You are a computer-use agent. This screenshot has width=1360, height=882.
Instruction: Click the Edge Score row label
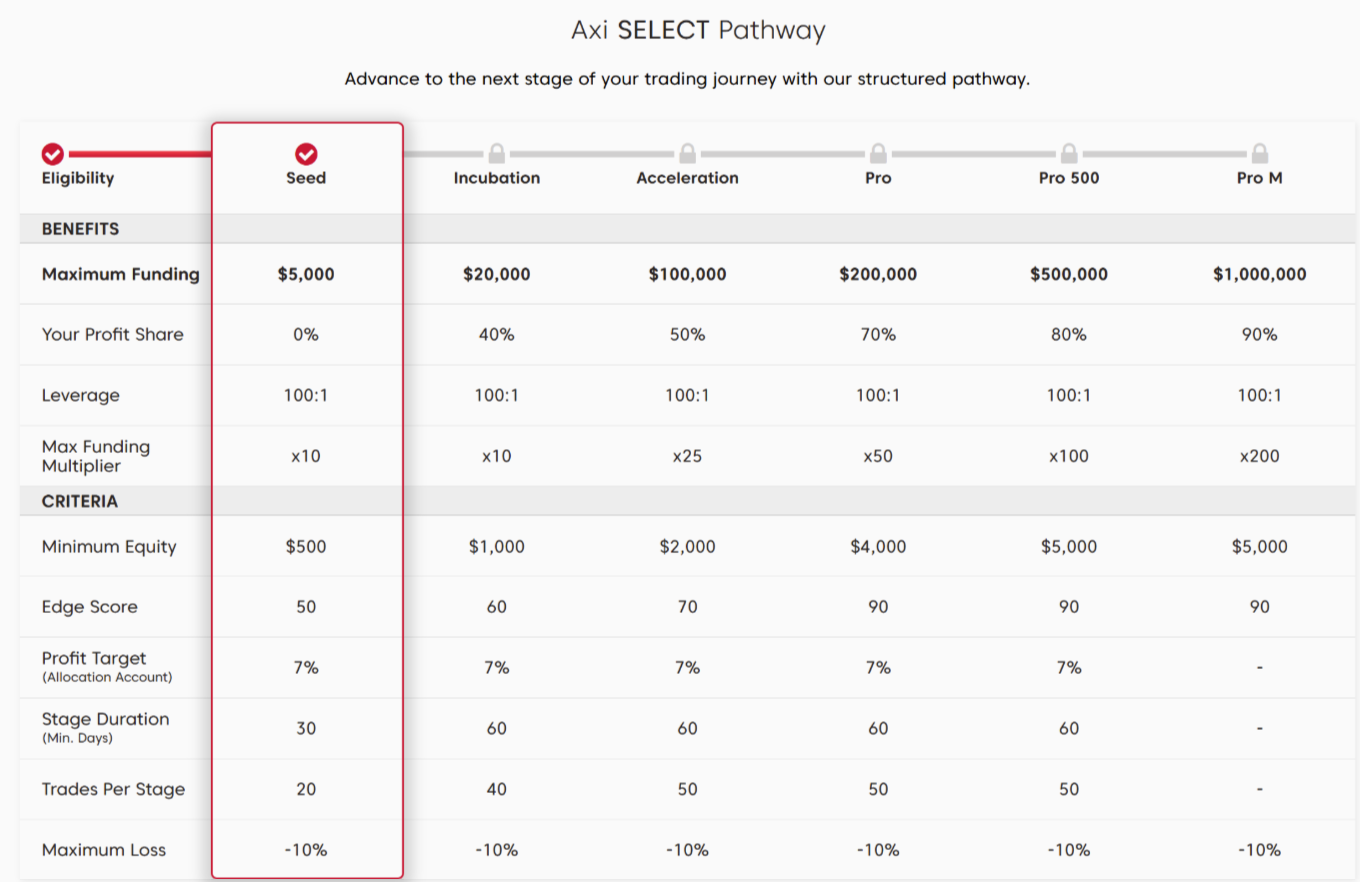(x=90, y=607)
